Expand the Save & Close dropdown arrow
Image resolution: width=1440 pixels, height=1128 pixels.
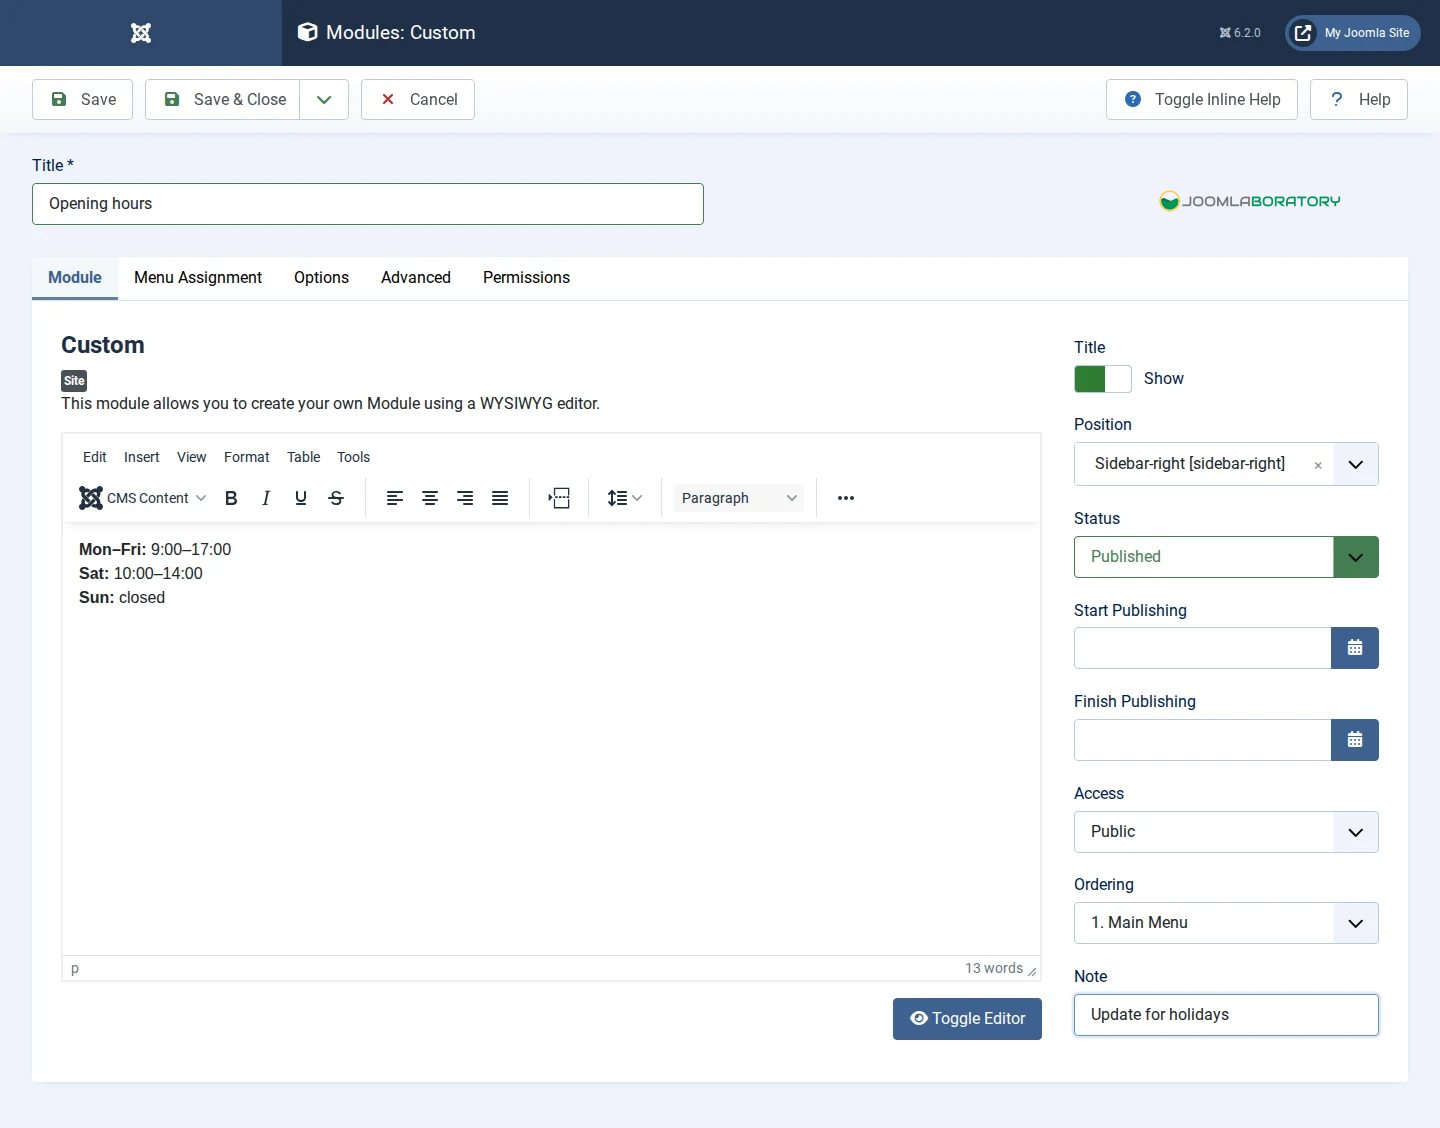point(324,100)
